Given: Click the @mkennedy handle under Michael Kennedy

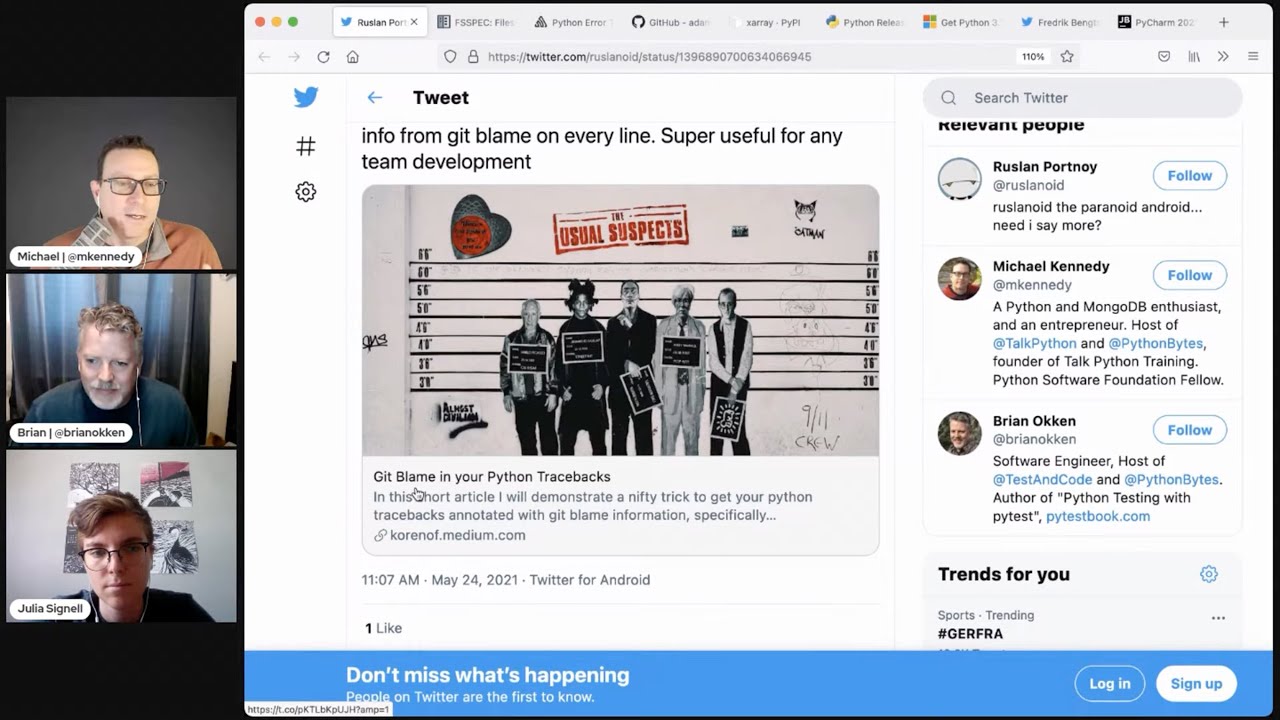Looking at the screenshot, I should click(1032, 286).
